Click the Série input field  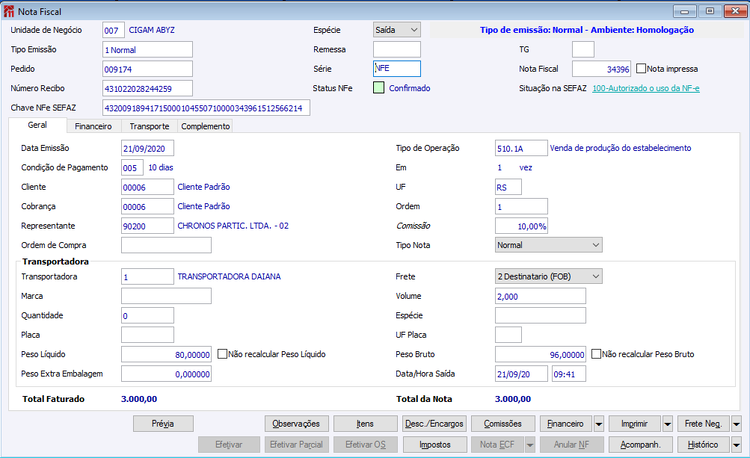397,69
